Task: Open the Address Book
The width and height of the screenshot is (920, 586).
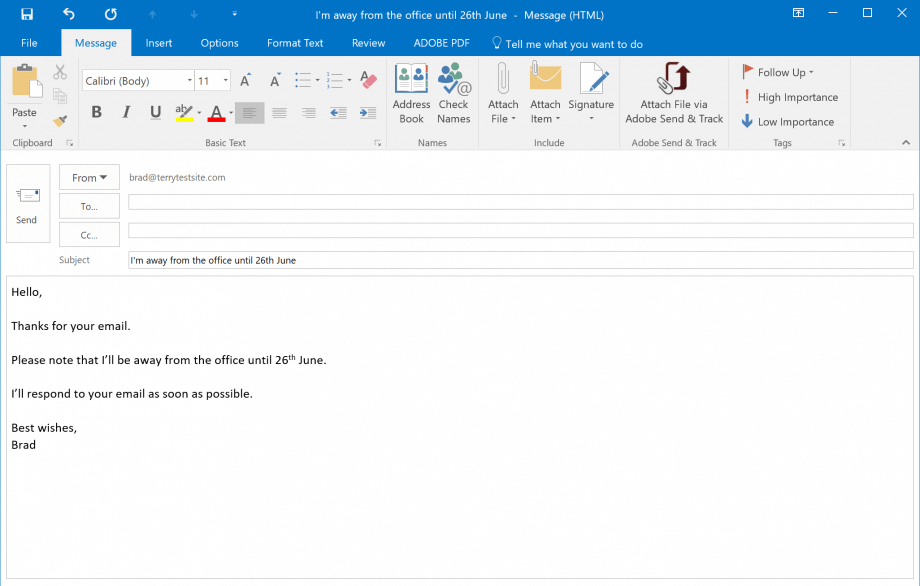Action: coord(411,93)
